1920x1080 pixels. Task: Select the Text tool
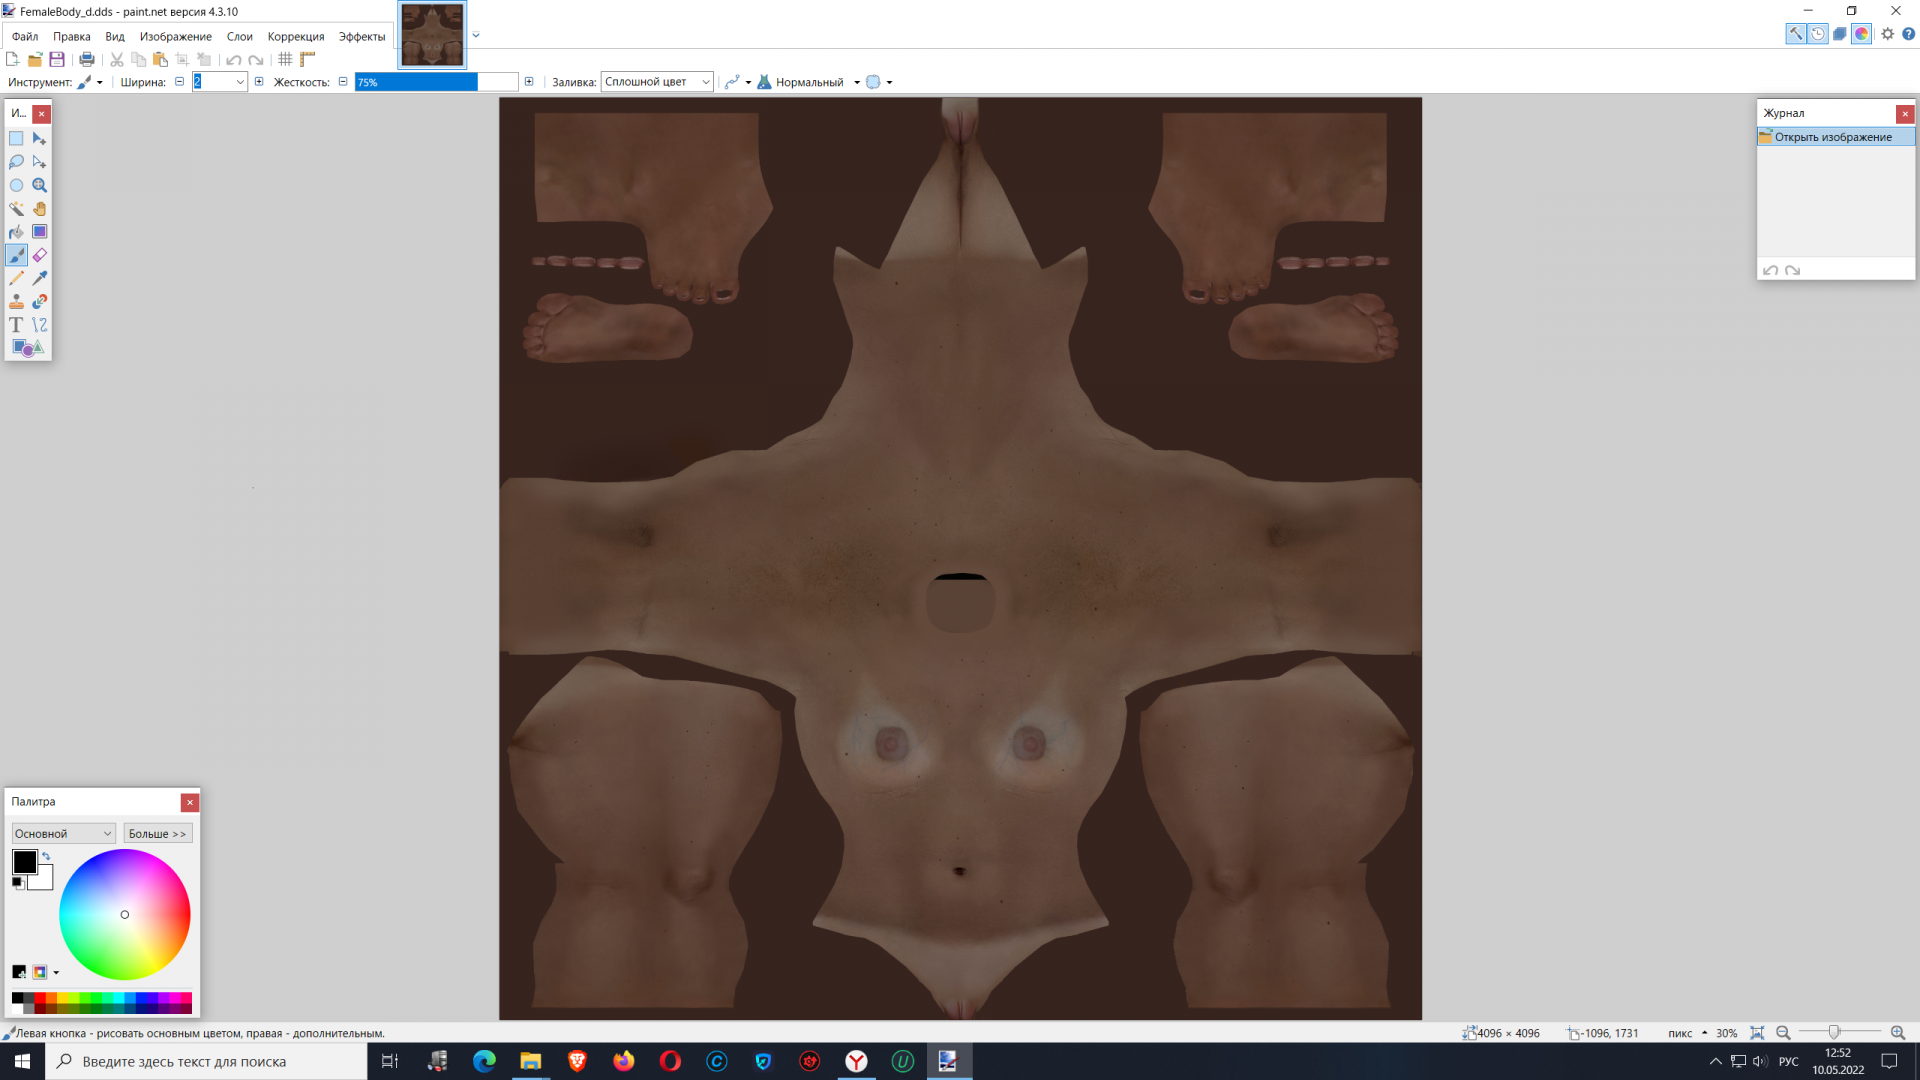tap(16, 325)
